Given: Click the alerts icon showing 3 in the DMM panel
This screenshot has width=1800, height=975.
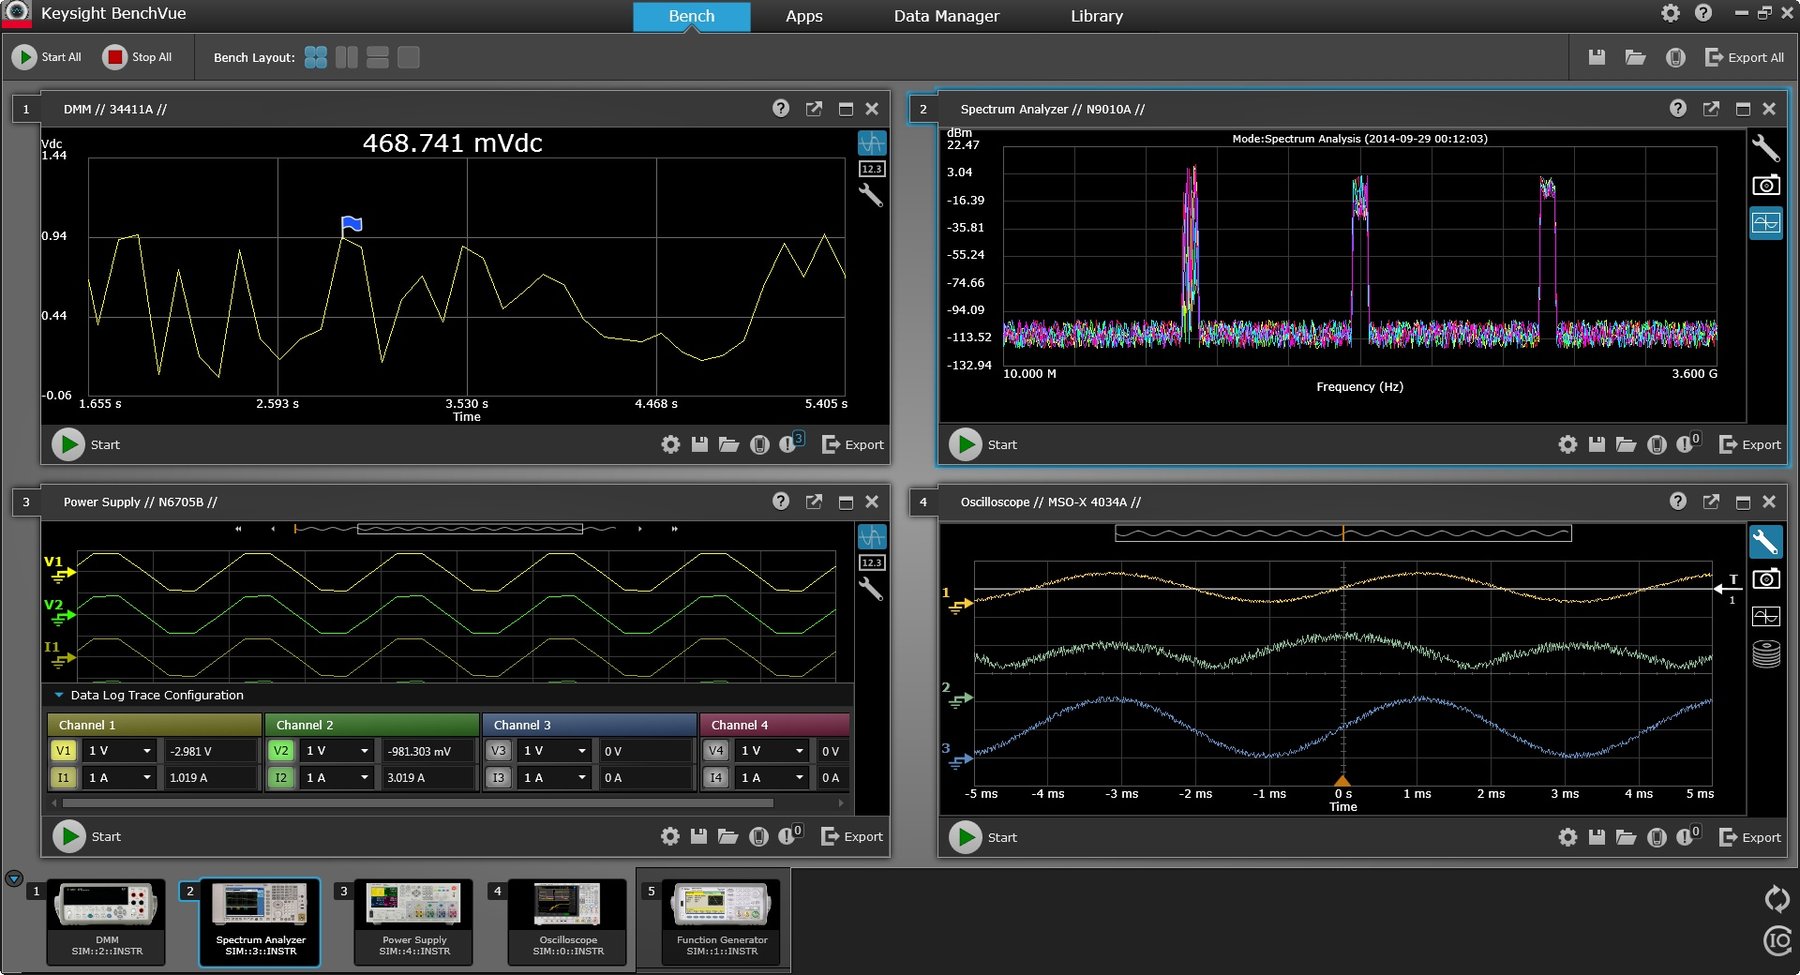Looking at the screenshot, I should point(791,444).
